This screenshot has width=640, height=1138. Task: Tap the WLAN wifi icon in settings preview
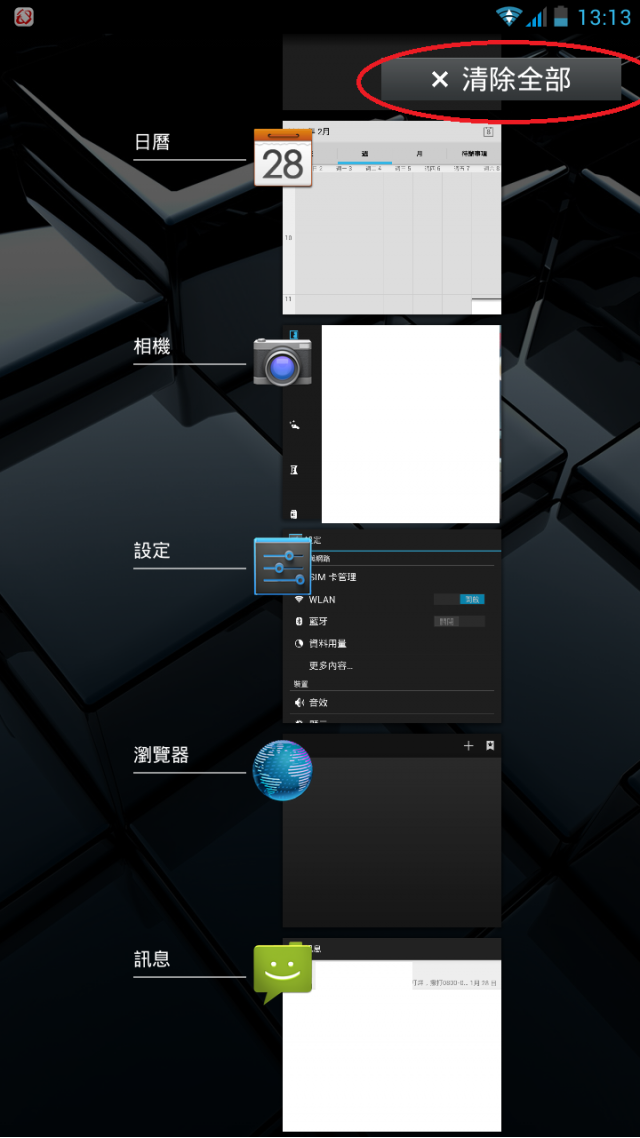(298, 599)
